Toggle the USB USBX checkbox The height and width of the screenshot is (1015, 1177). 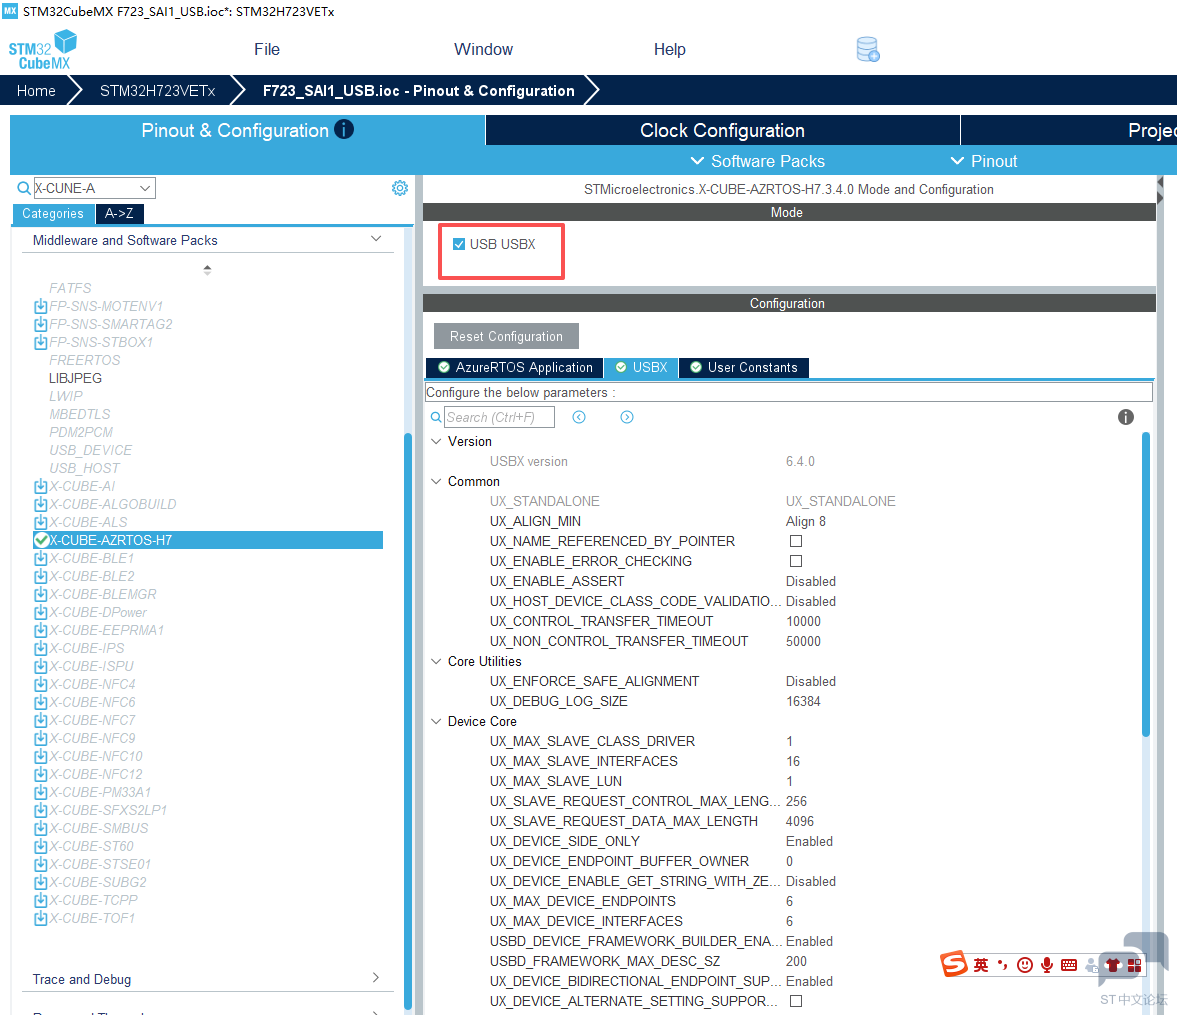[459, 244]
